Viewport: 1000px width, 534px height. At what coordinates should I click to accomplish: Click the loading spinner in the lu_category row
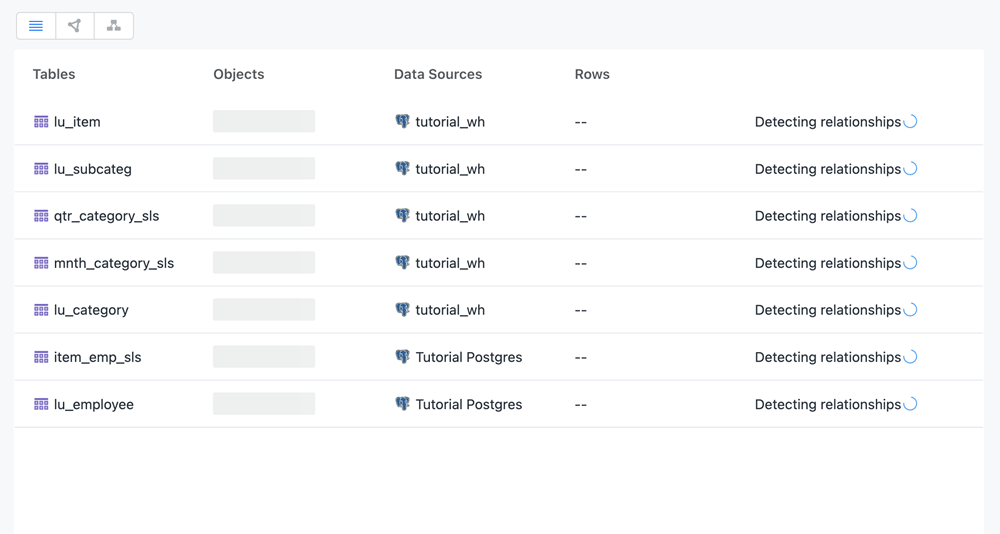910,310
